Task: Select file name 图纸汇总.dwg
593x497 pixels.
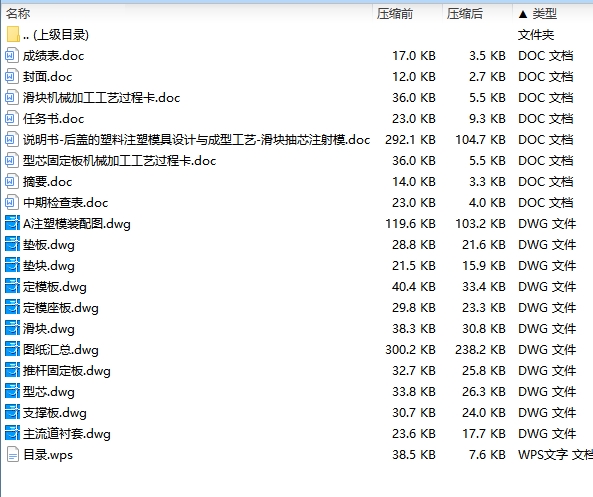Action: click(61, 350)
